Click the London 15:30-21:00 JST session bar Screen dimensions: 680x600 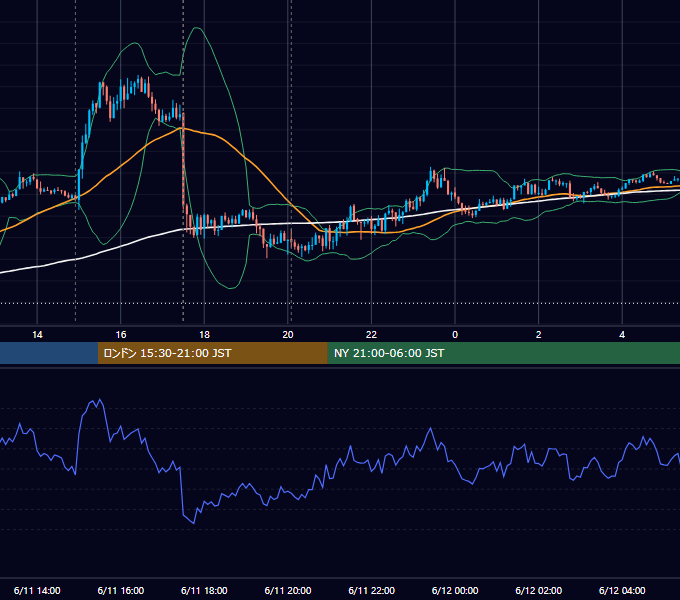[x=212, y=353]
